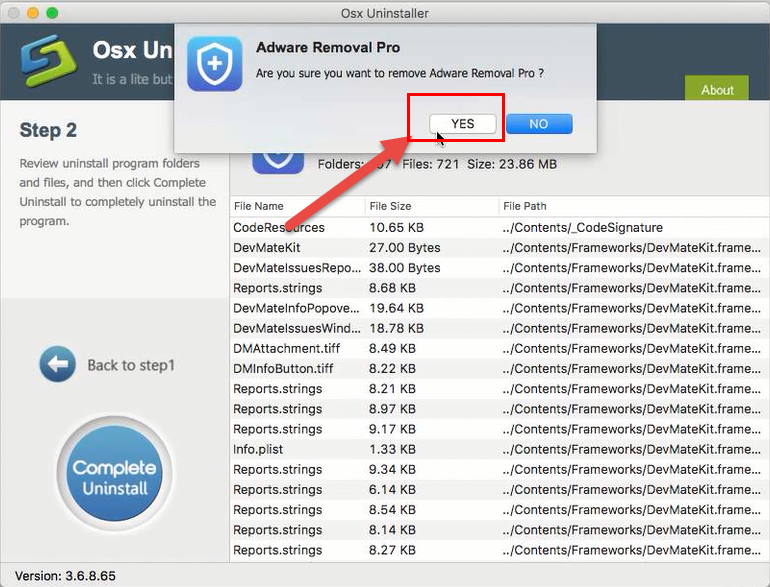The height and width of the screenshot is (587, 770).
Task: Click the Complete Uninstall button
Action: [x=115, y=473]
